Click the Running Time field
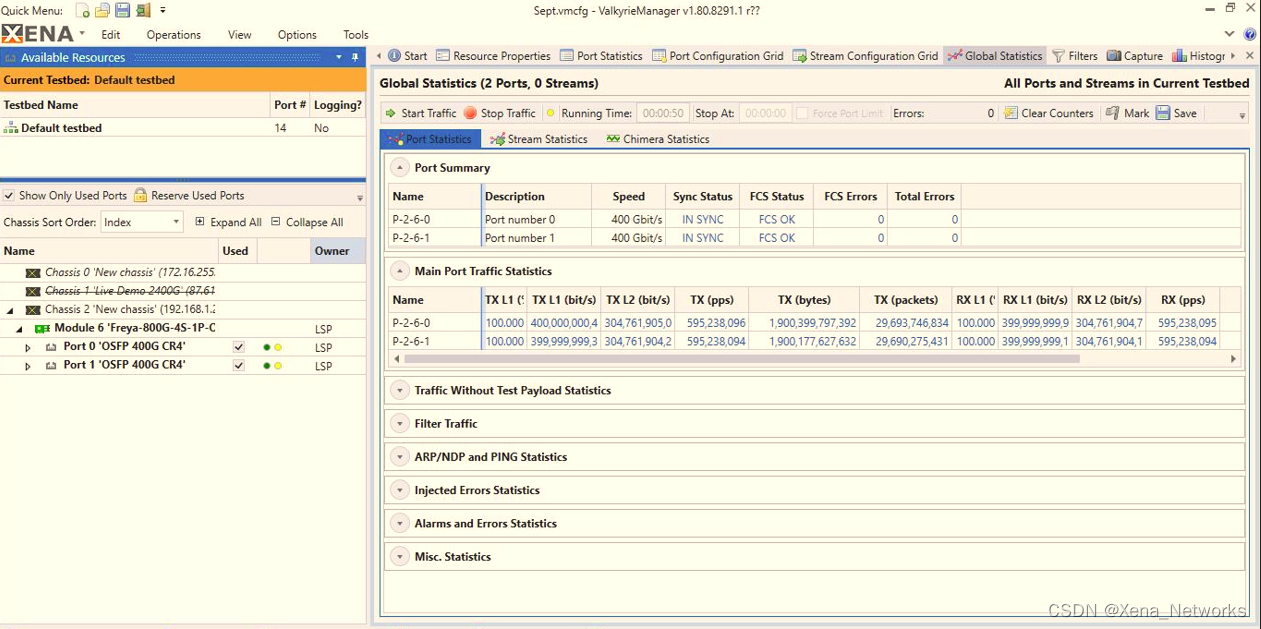This screenshot has width=1261, height=629. 663,113
